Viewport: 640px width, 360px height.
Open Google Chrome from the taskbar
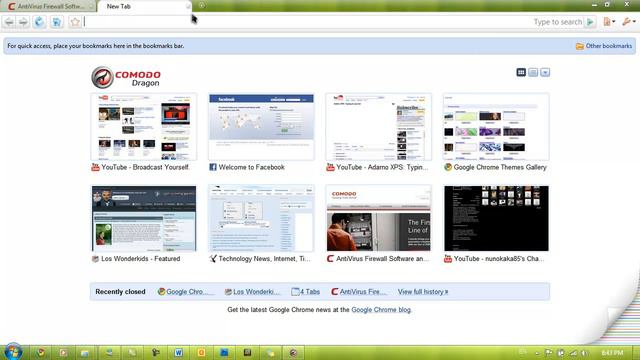41,353
